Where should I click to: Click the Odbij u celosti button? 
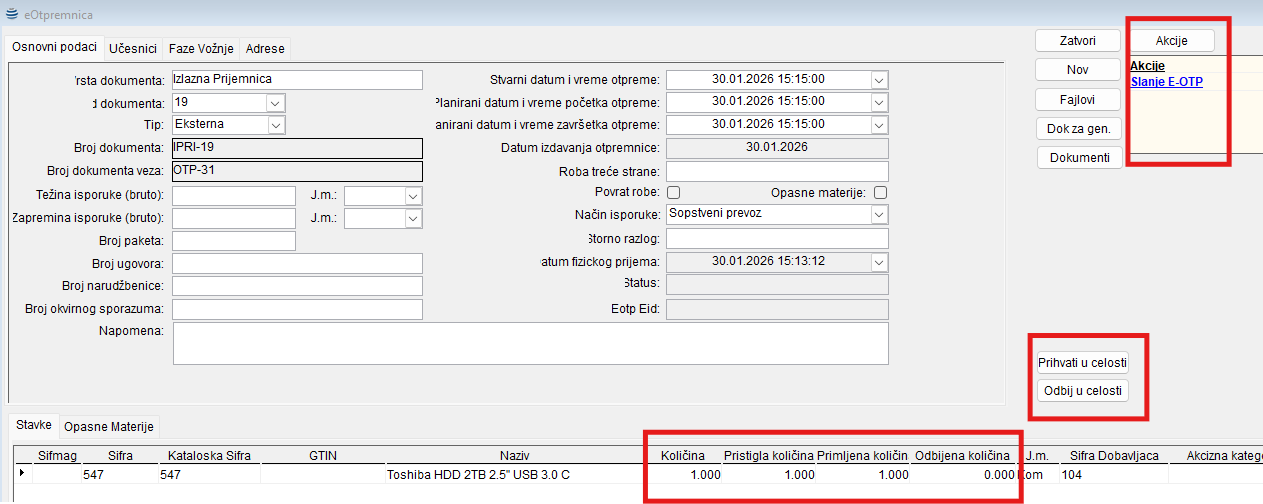1084,390
